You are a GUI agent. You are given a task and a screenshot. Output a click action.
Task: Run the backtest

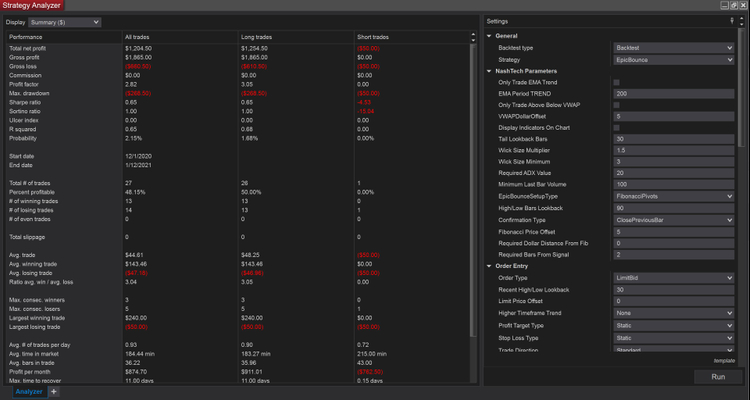coord(718,377)
